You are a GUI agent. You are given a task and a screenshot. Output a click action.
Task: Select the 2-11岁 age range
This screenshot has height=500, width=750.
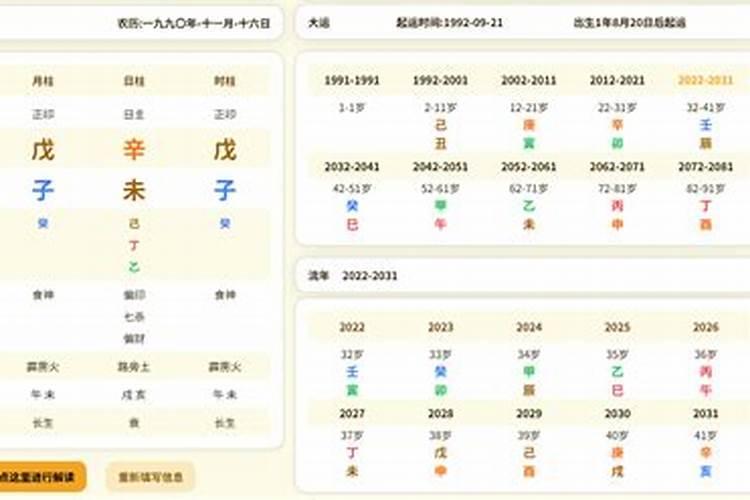pyautogui.click(x=440, y=108)
